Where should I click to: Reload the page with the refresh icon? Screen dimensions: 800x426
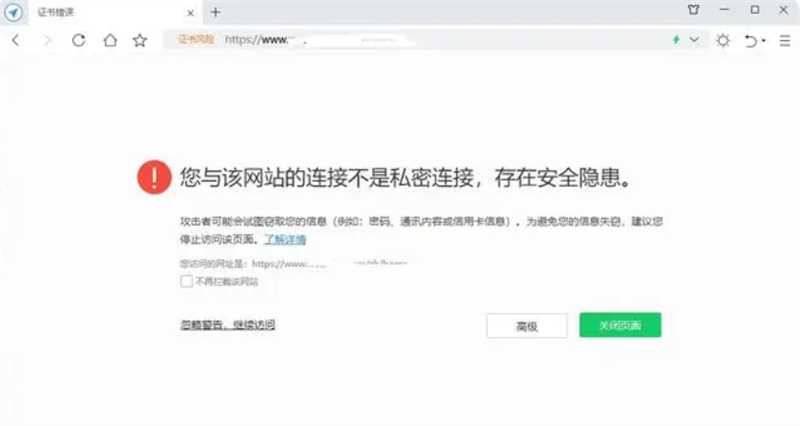78,41
